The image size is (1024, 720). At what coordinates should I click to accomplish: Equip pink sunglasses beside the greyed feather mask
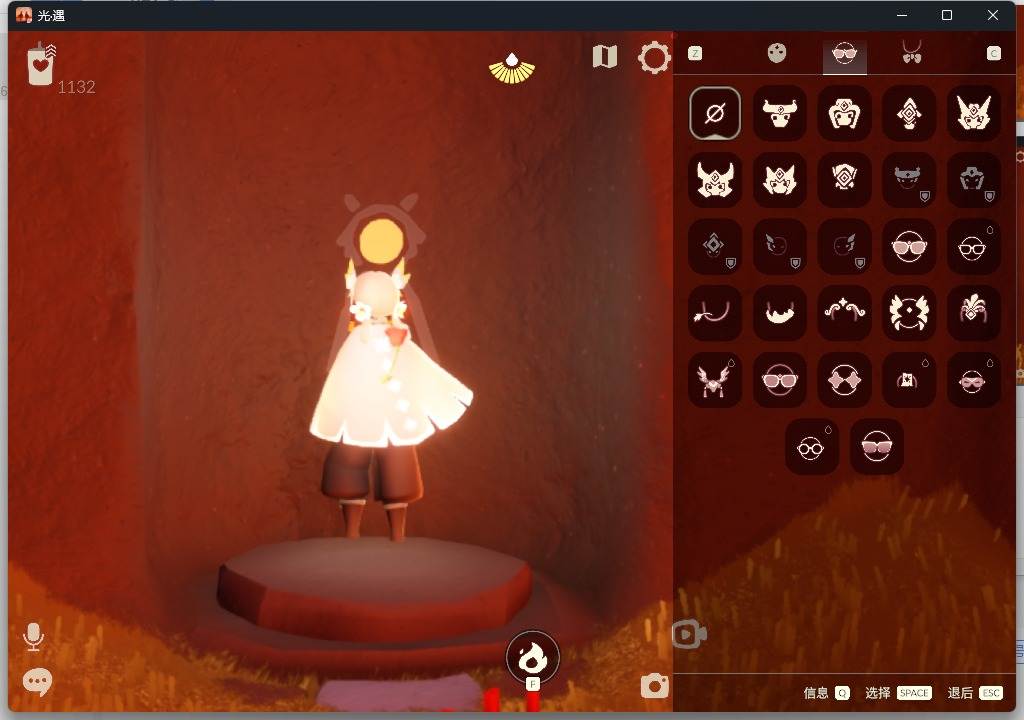[x=908, y=246]
